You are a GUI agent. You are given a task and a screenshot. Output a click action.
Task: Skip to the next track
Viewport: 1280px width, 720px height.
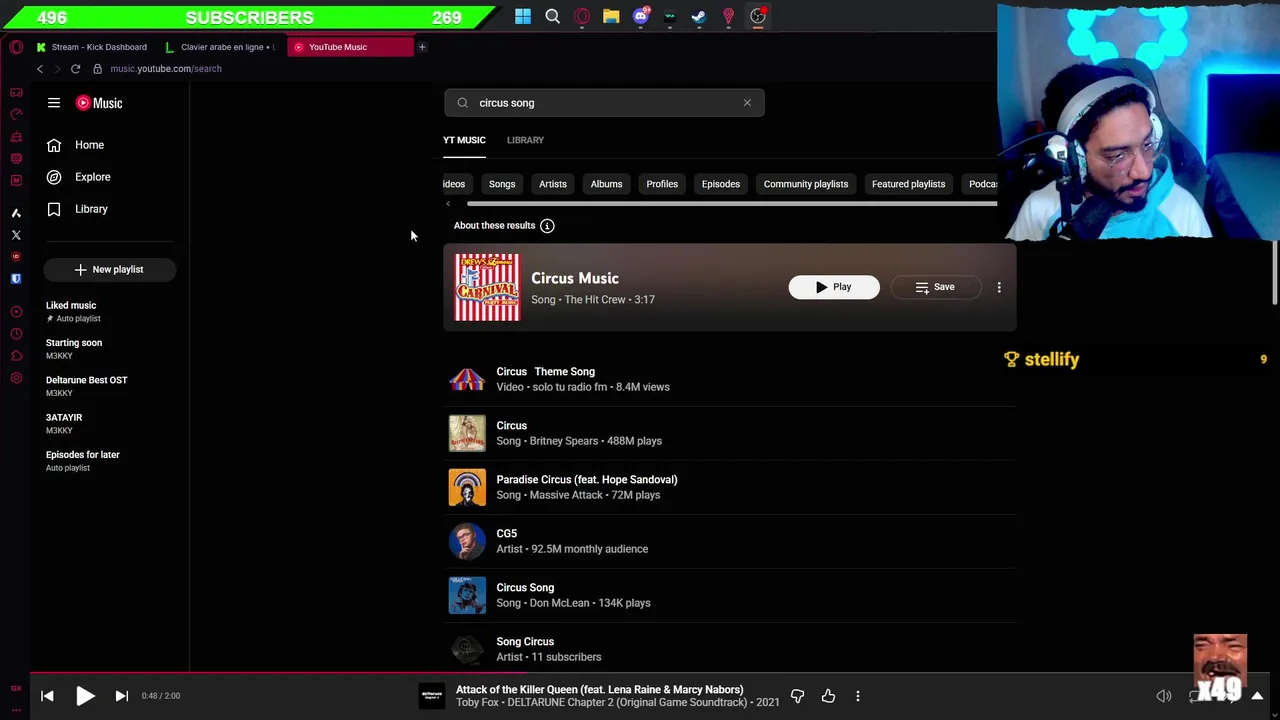point(121,696)
